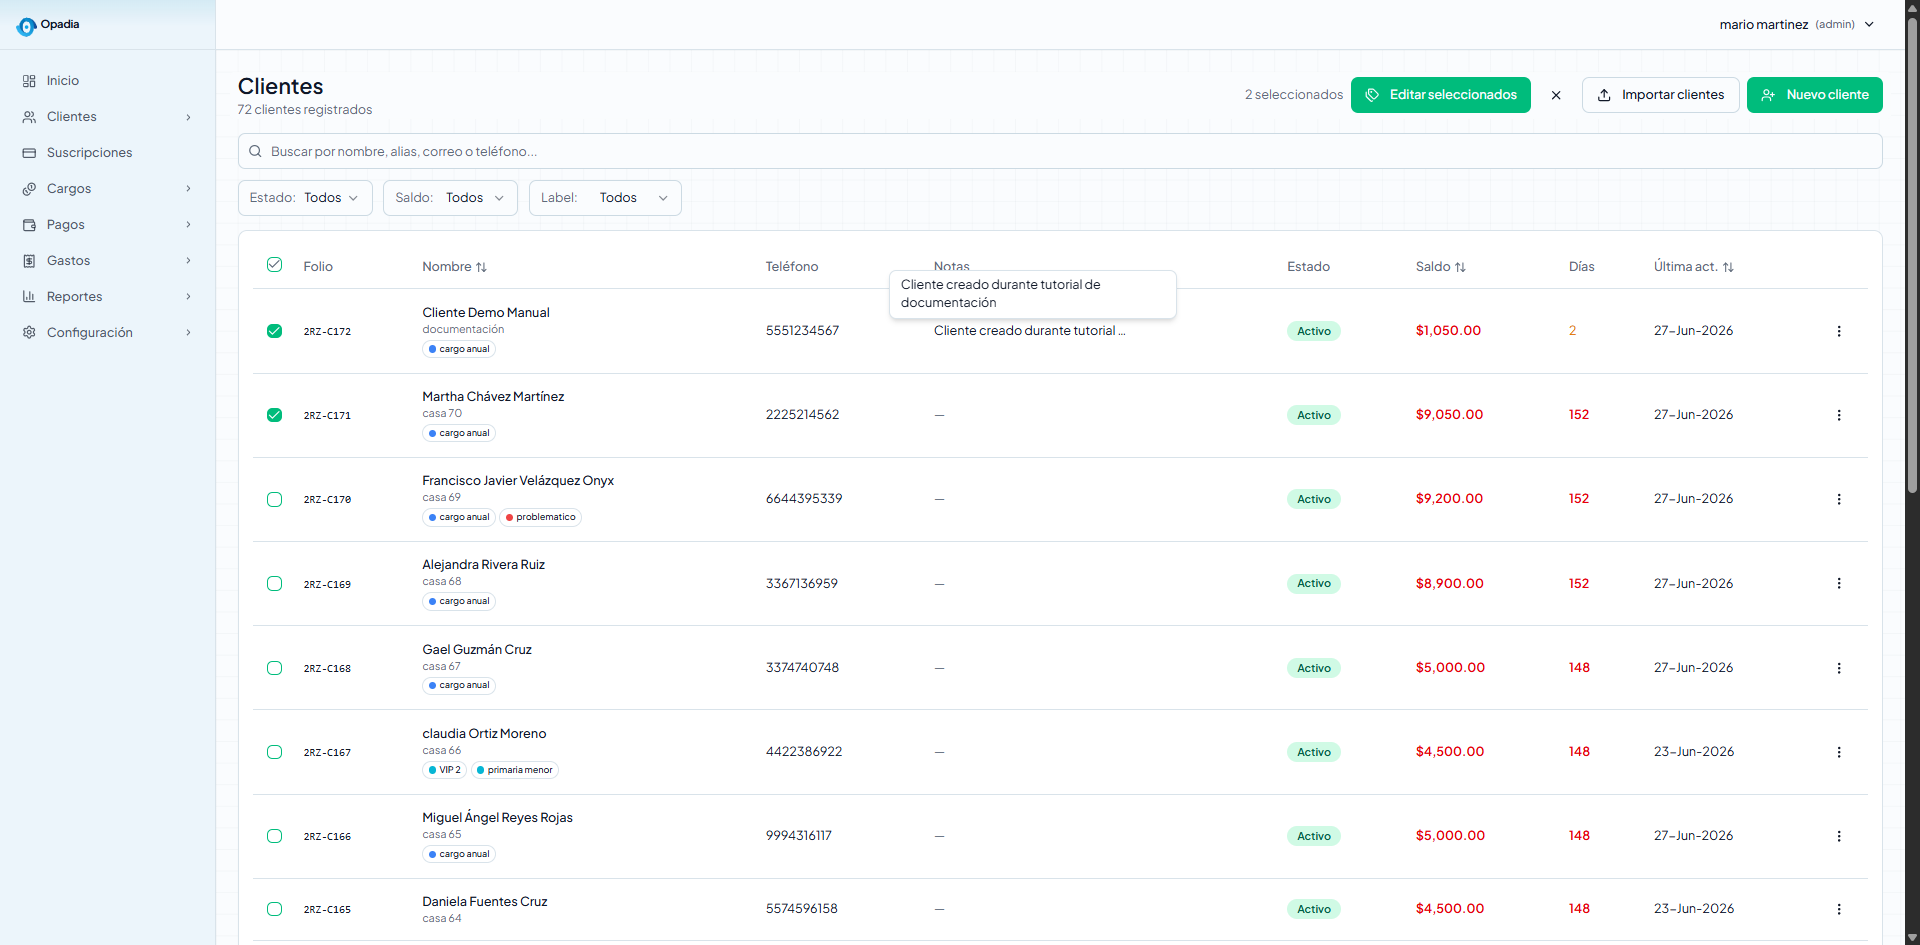Open actions menu for Gael Guzmán Cruz
1920x945 pixels.
(x=1839, y=668)
